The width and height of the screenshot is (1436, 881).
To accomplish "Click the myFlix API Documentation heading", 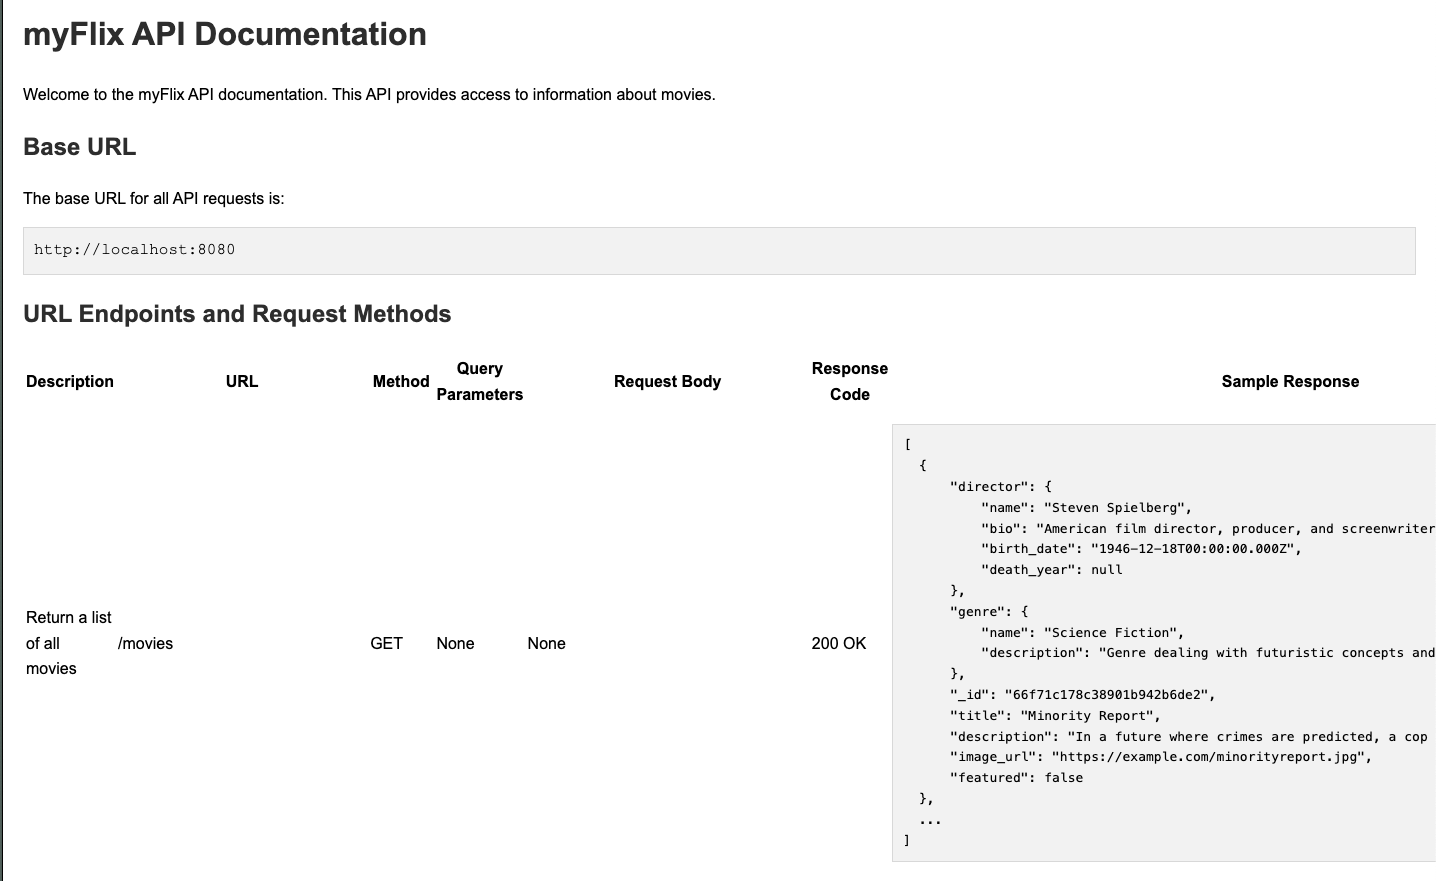I will 224,33.
